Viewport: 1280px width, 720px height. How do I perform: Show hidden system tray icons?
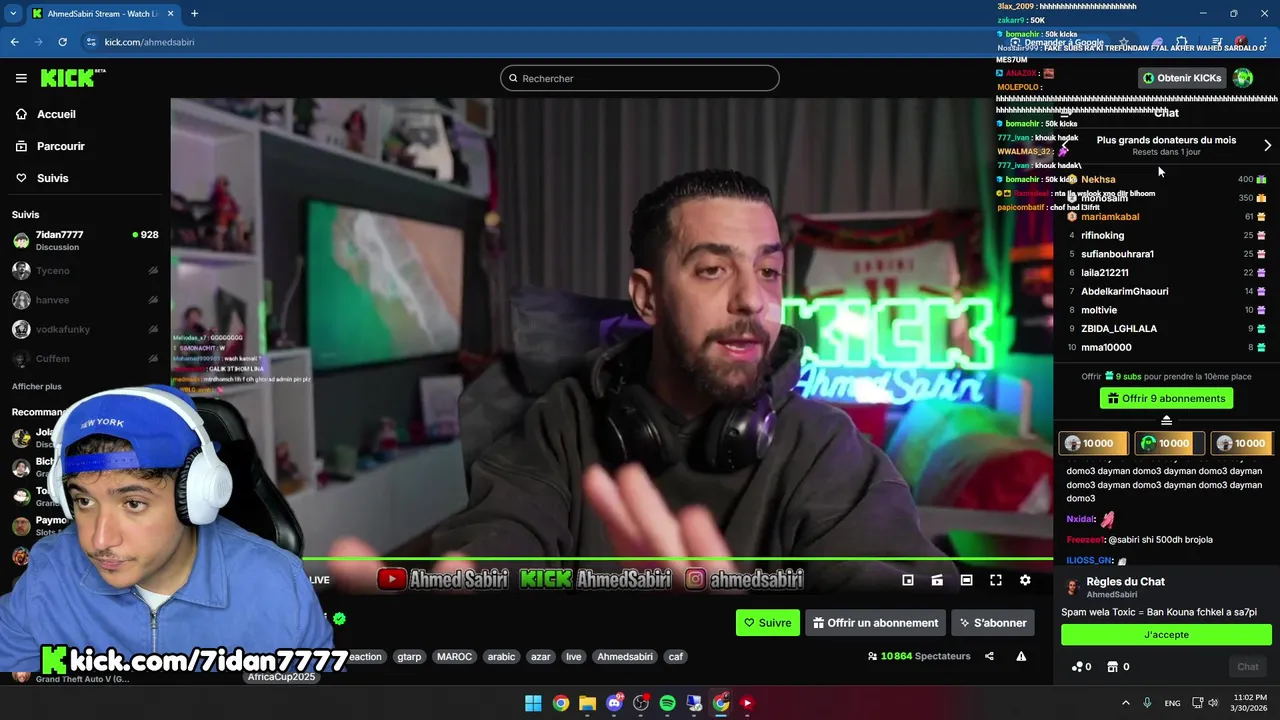[1125, 703]
